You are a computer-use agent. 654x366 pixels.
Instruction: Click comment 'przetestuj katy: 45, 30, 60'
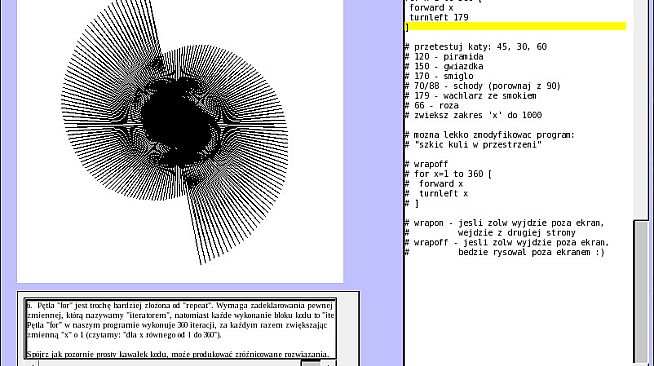(475, 47)
